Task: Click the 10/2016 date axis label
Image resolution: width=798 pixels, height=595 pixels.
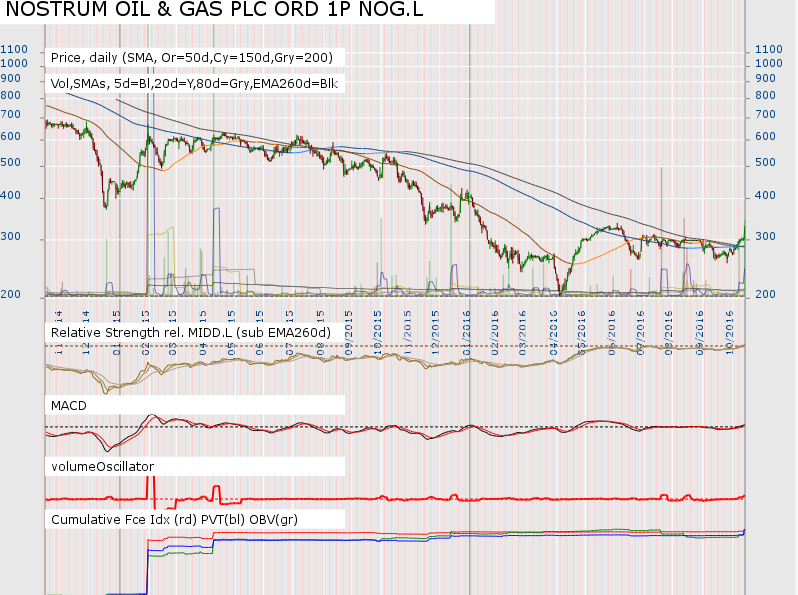Action: point(729,333)
